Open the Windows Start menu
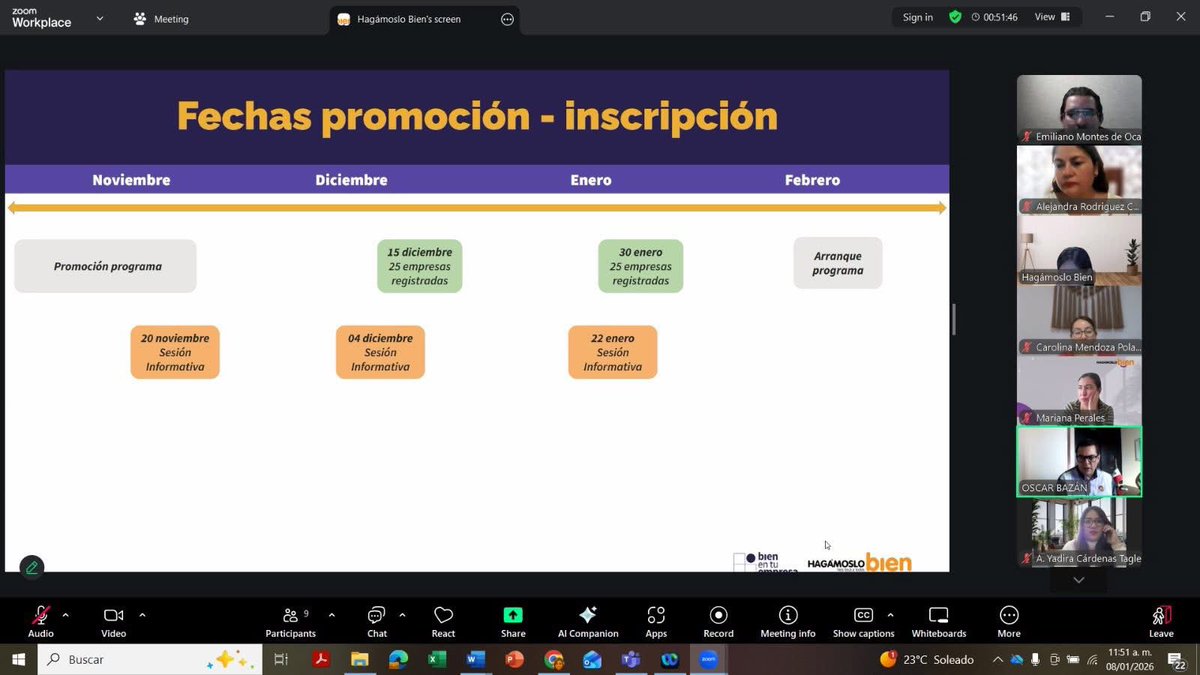The image size is (1200, 675). [18, 659]
